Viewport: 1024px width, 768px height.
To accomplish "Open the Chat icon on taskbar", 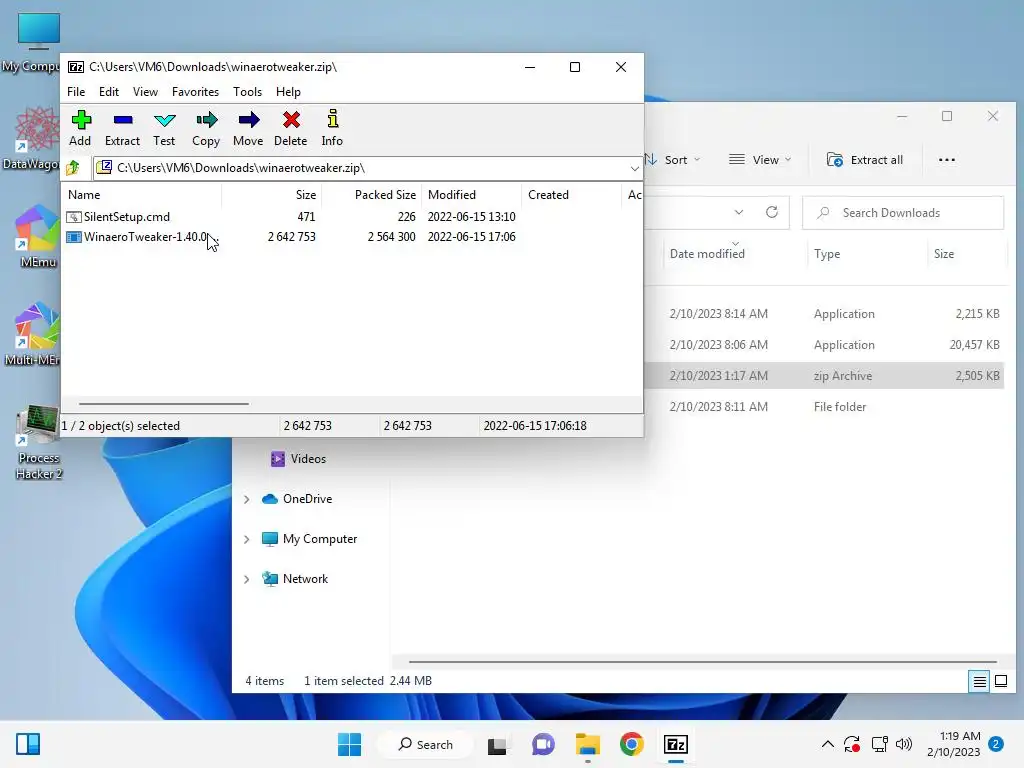I will tap(543, 744).
